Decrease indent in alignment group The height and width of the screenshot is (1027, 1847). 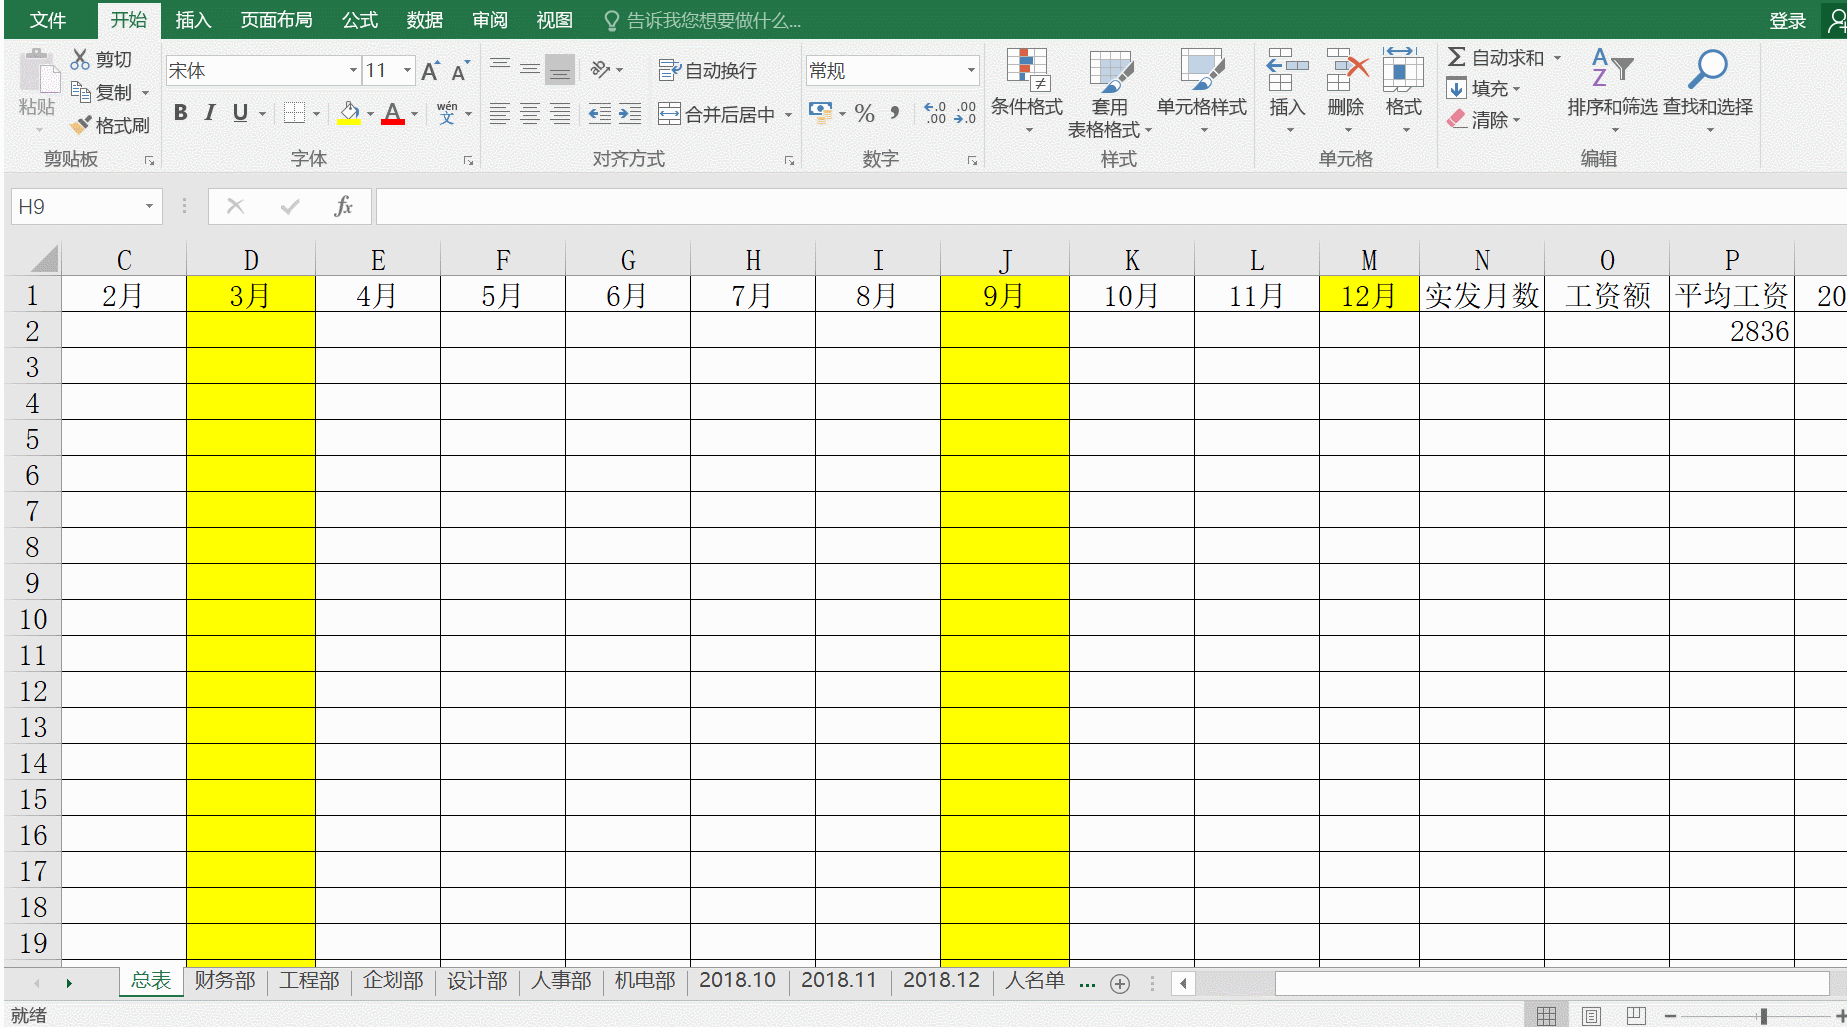click(x=600, y=113)
